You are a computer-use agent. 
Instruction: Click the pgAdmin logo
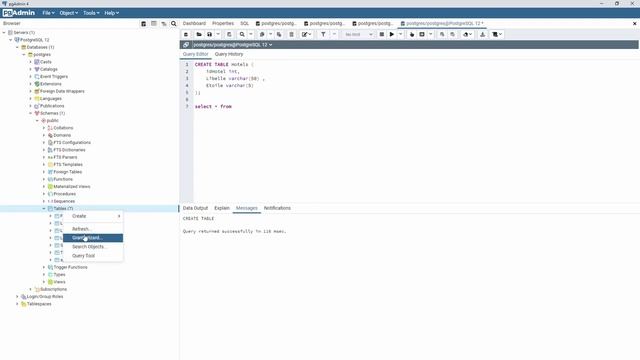tap(19, 13)
